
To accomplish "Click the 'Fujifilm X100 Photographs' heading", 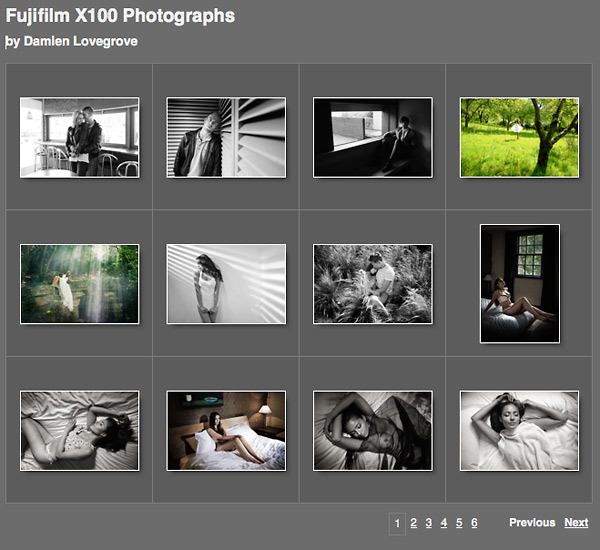I will [120, 16].
